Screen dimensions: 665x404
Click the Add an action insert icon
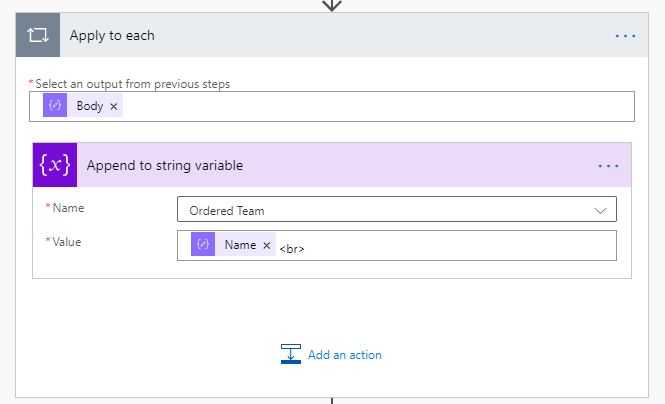pos(291,354)
